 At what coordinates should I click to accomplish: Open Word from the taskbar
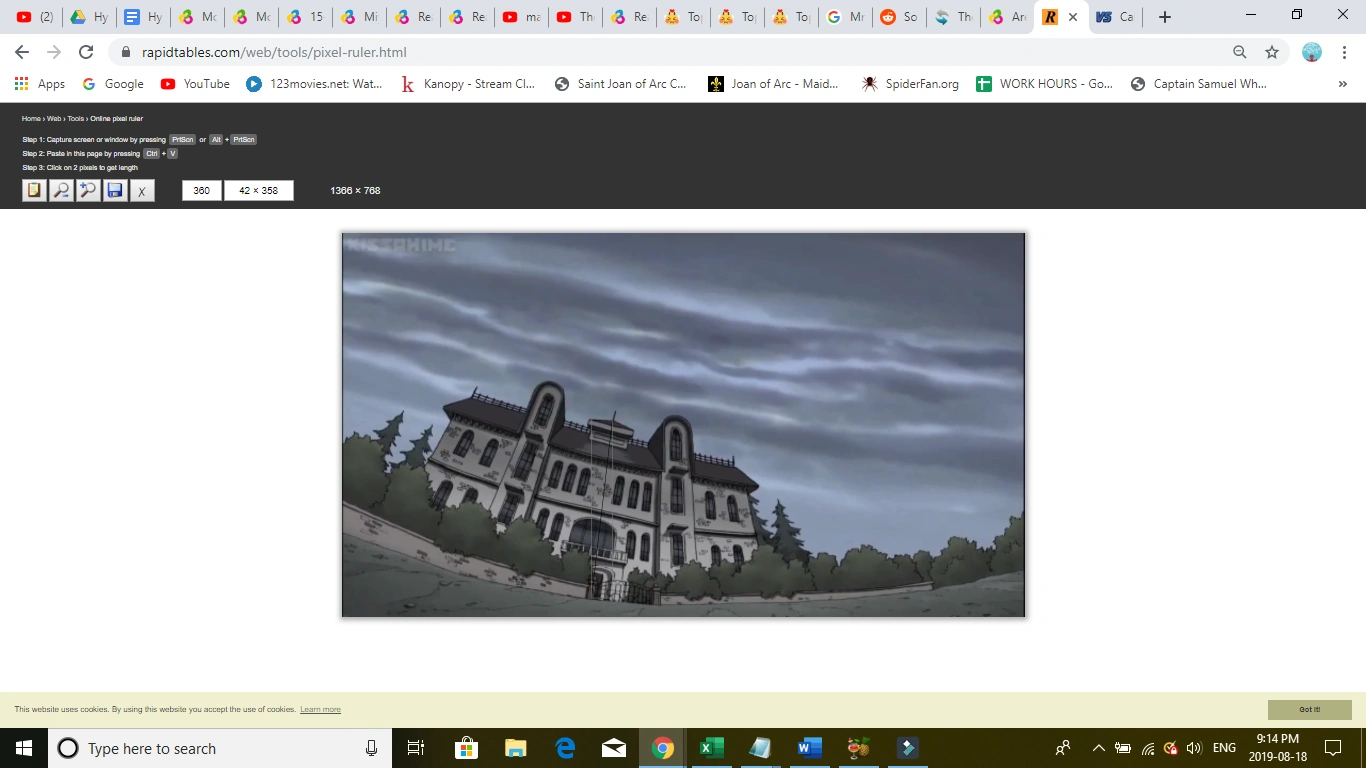tap(809, 748)
